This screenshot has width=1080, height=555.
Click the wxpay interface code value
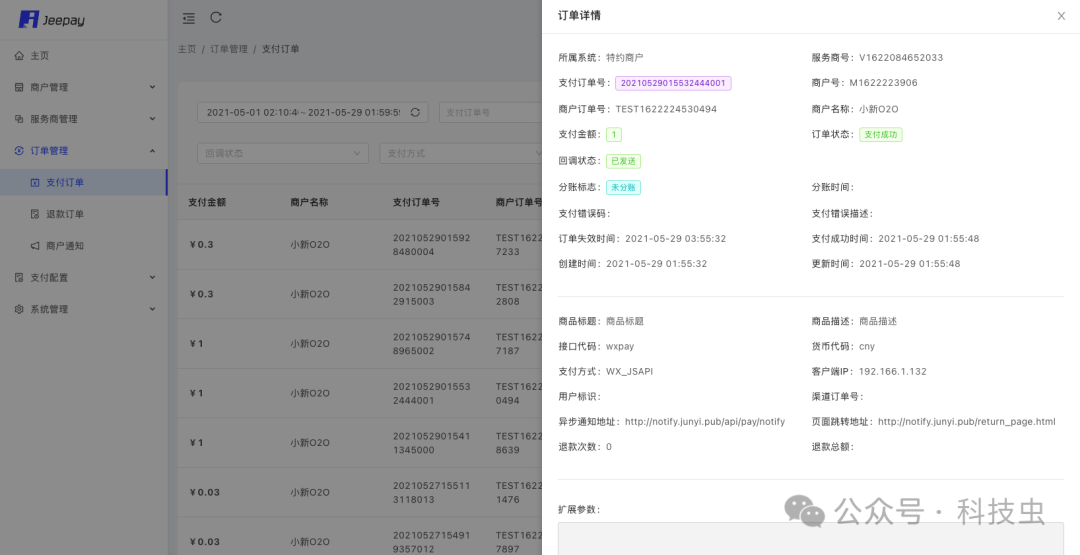pyautogui.click(x=620, y=346)
